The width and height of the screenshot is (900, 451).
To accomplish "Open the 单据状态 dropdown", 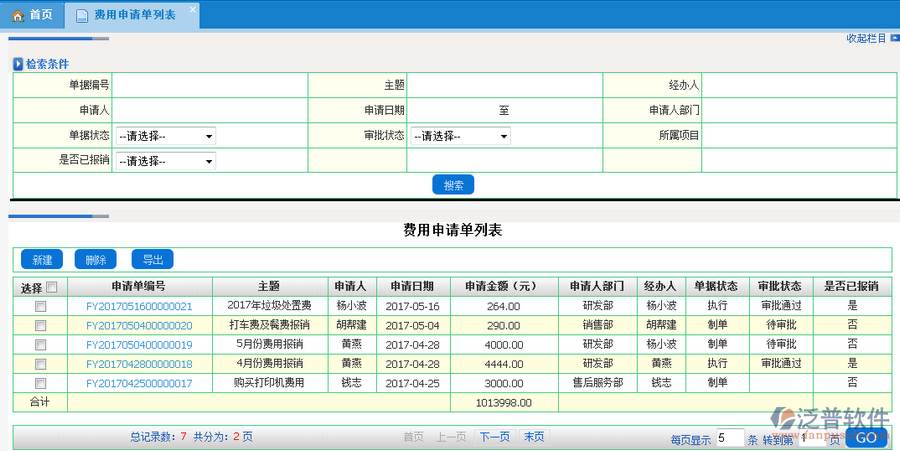I will 165,136.
